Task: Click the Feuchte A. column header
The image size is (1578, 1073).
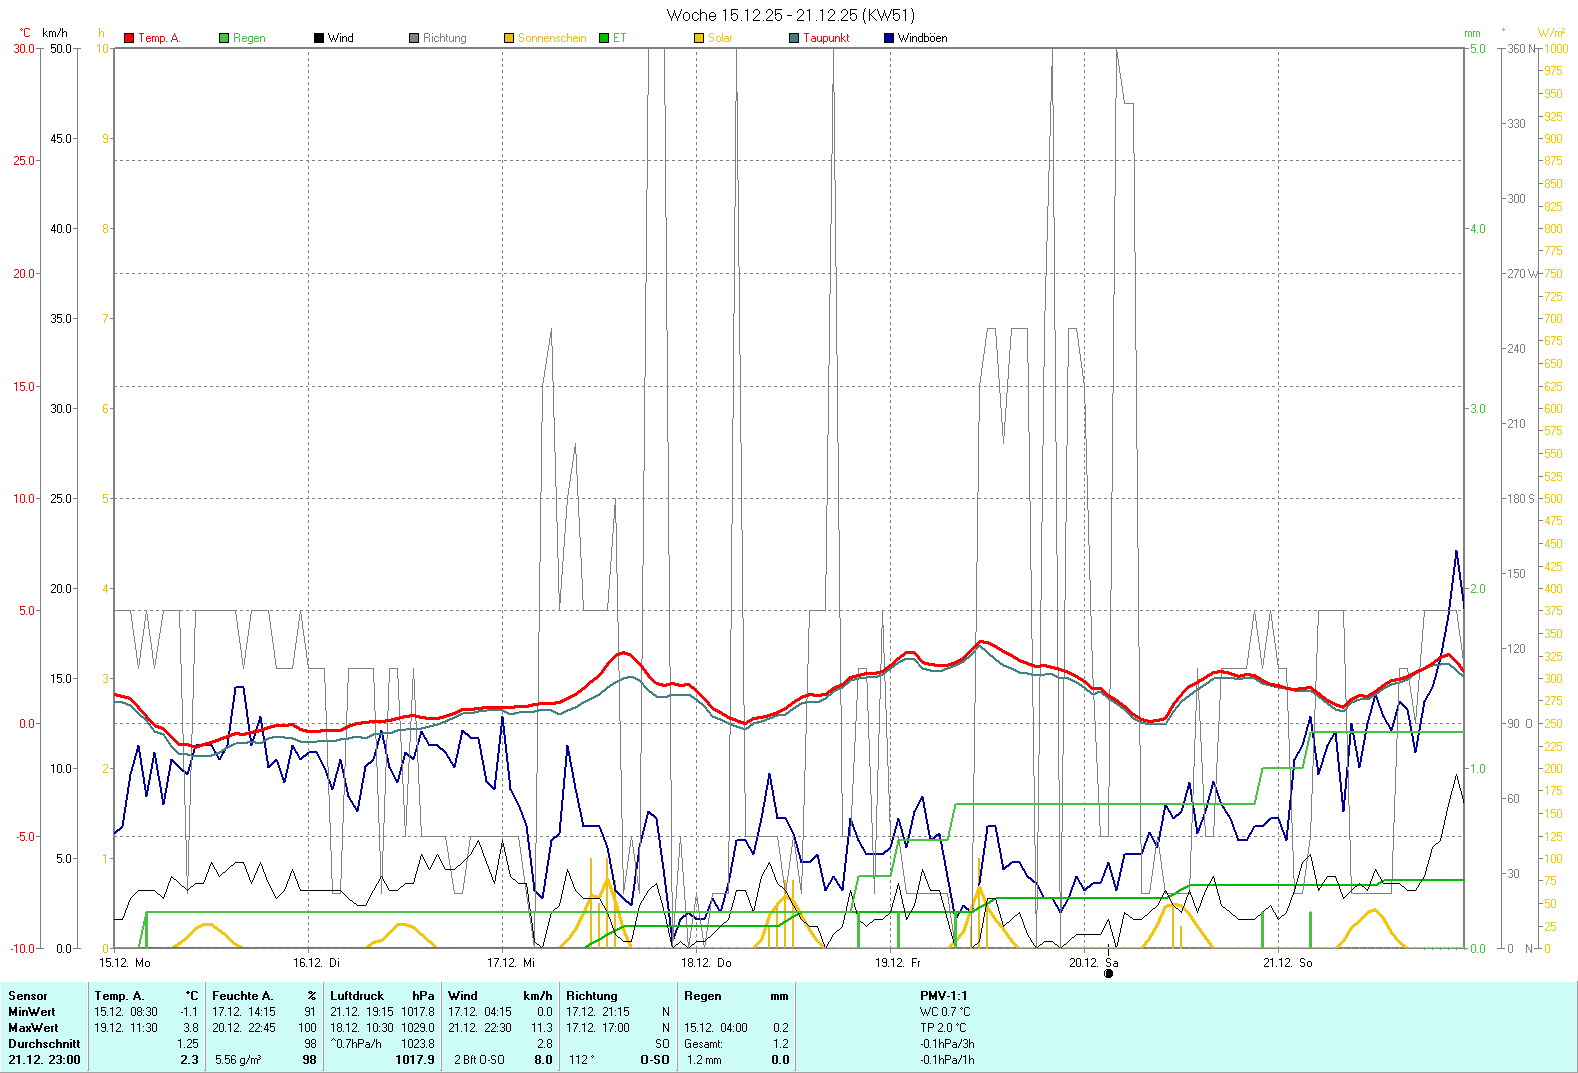Action: [x=242, y=996]
